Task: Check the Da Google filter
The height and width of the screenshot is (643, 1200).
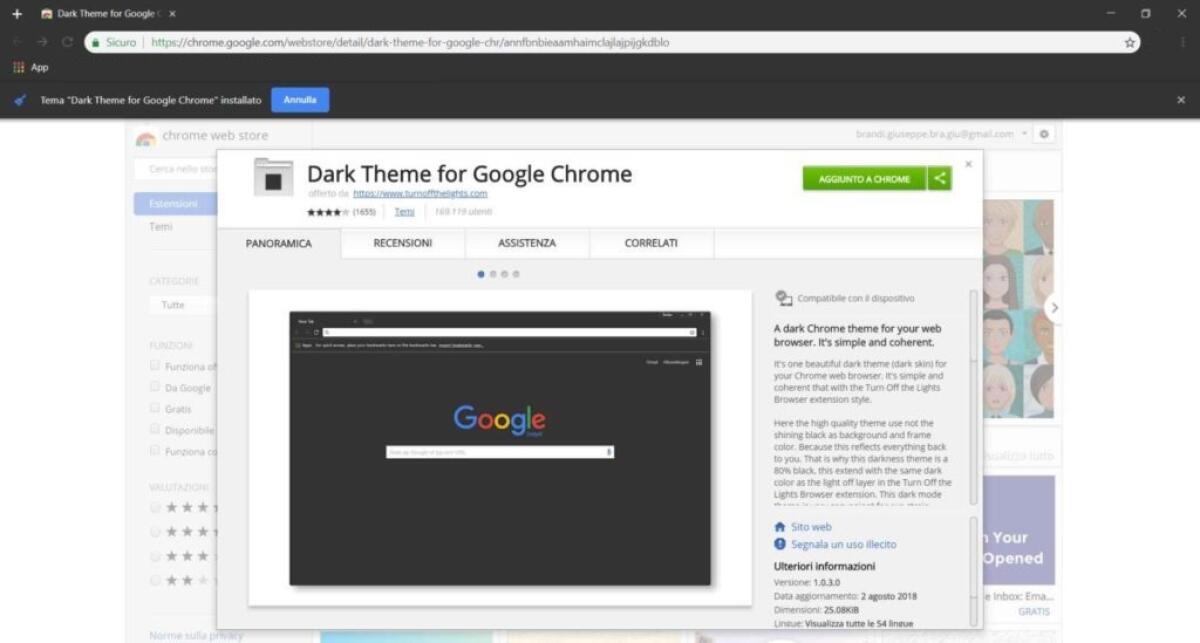Action: coord(155,387)
